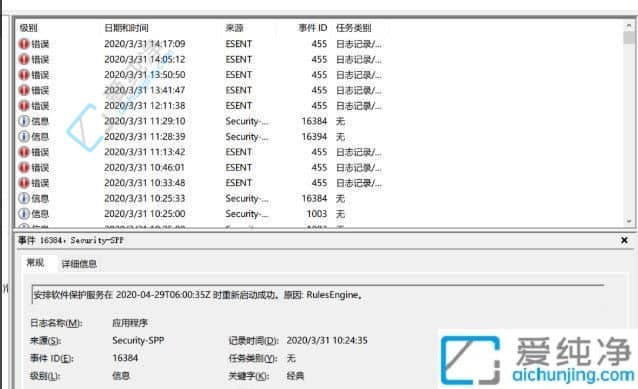Click event ID 16394 in the list
This screenshot has height=389, width=638.
314,136
